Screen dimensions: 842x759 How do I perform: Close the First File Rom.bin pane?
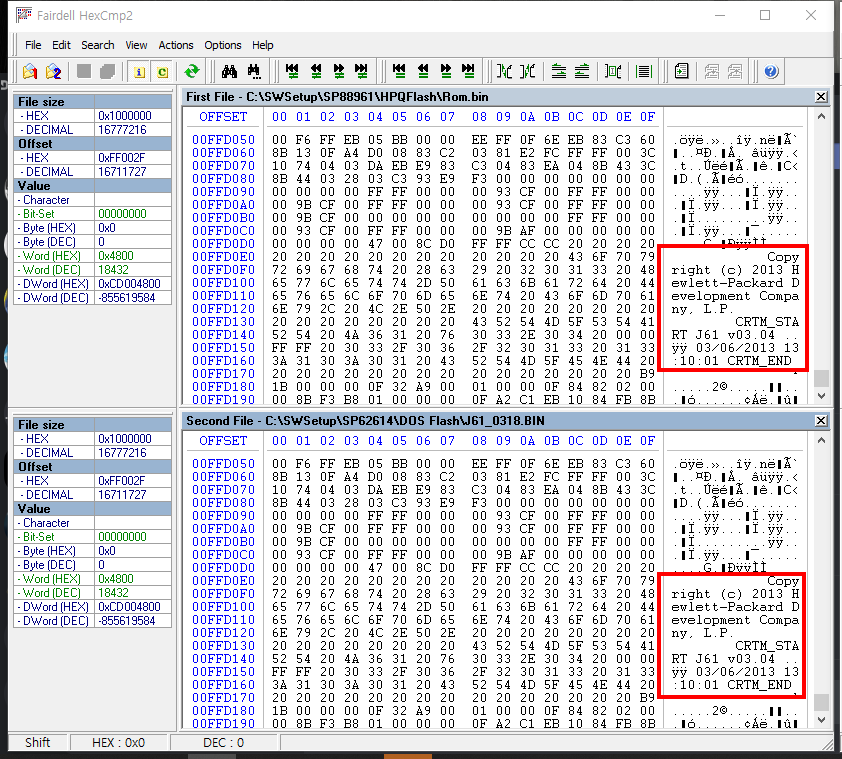(821, 97)
